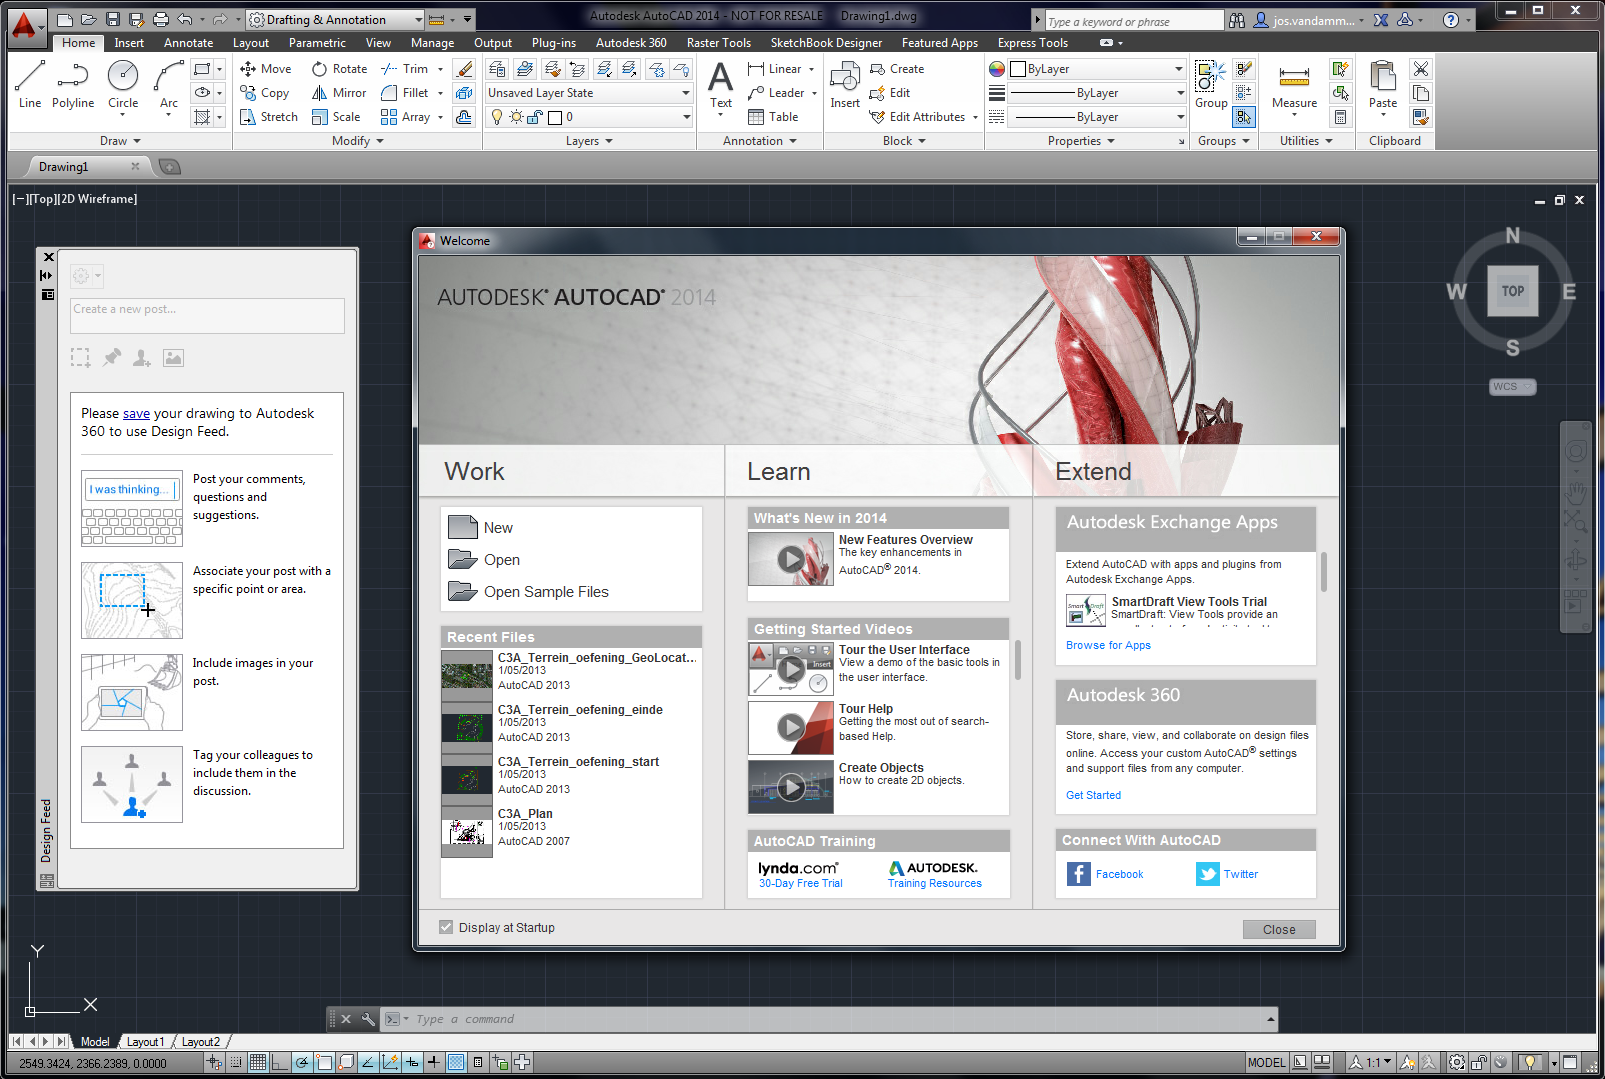This screenshot has width=1605, height=1079.
Task: Click the Workspace Switching gear in status bar
Action: pos(1457,1062)
